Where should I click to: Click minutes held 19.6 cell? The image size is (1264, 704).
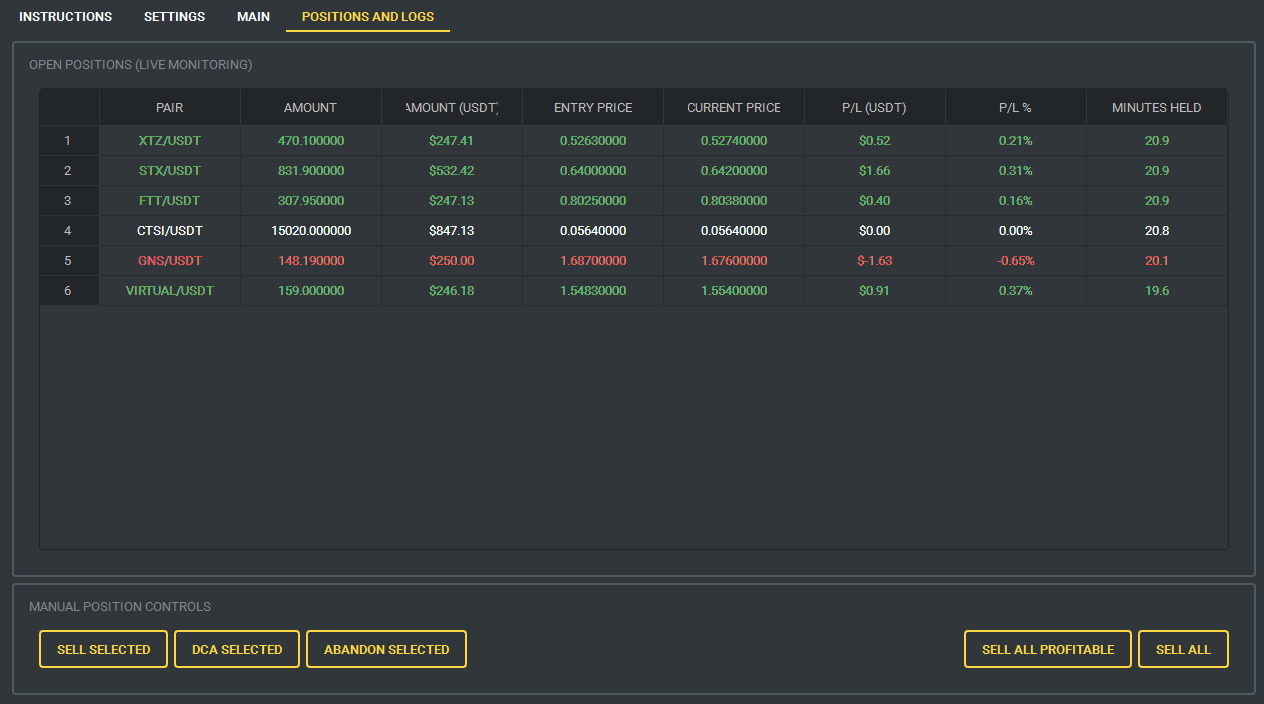[1157, 291]
